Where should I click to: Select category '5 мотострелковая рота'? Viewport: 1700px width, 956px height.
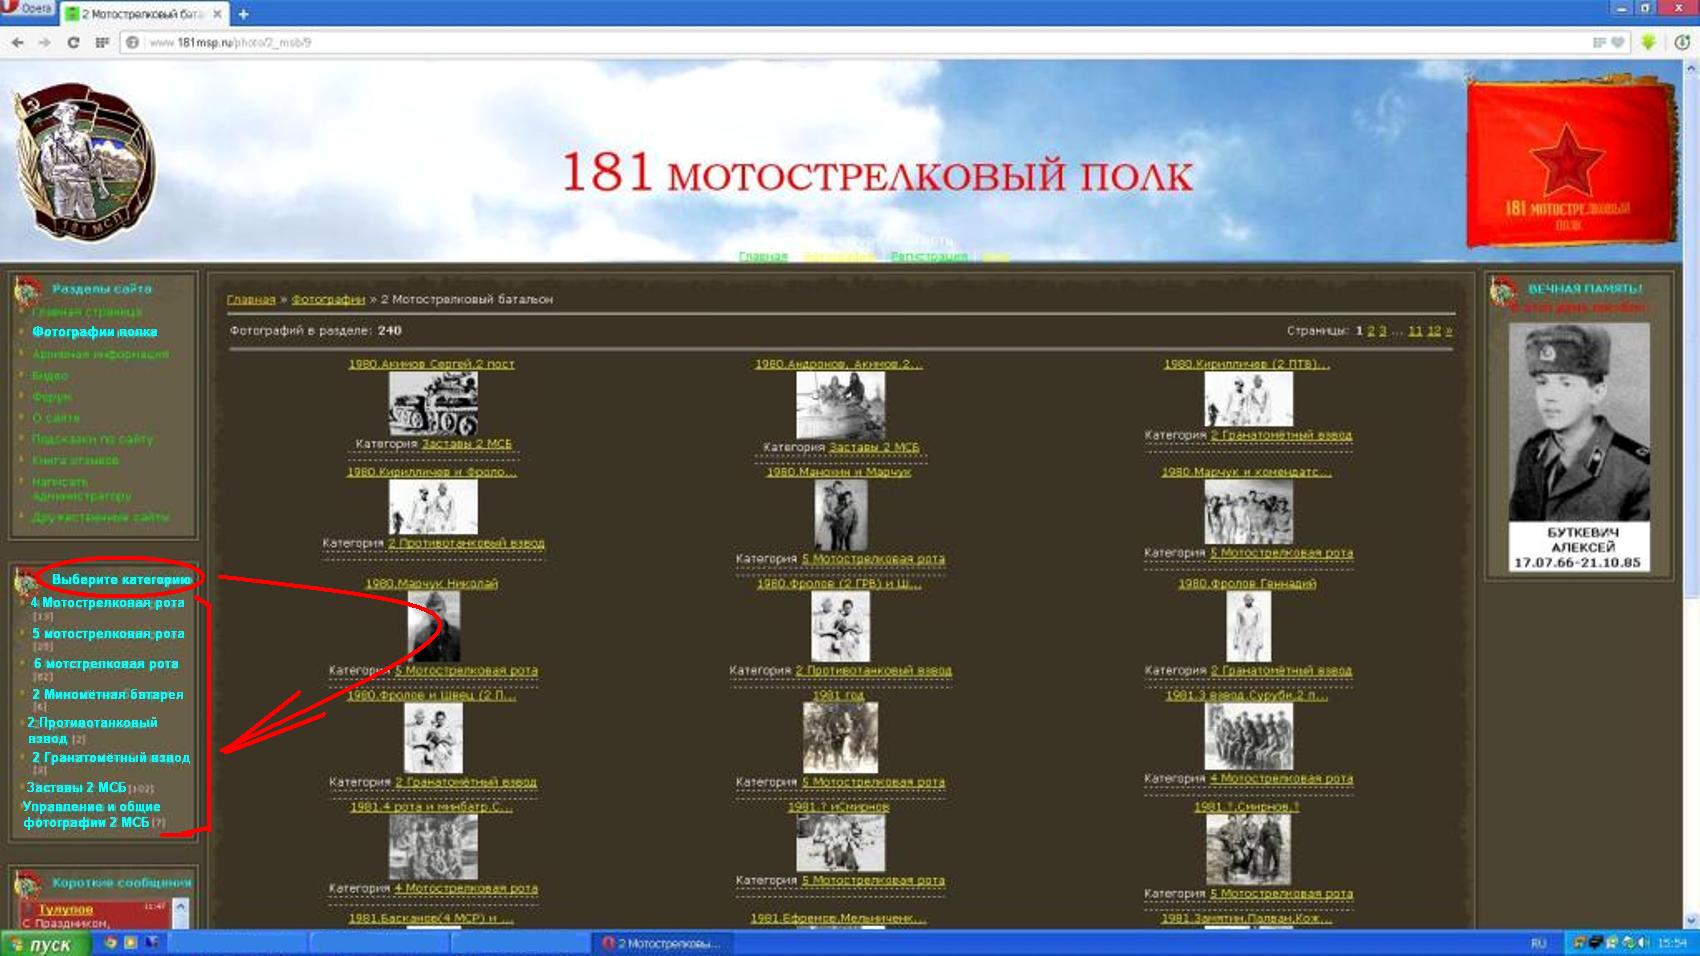[x=108, y=634]
